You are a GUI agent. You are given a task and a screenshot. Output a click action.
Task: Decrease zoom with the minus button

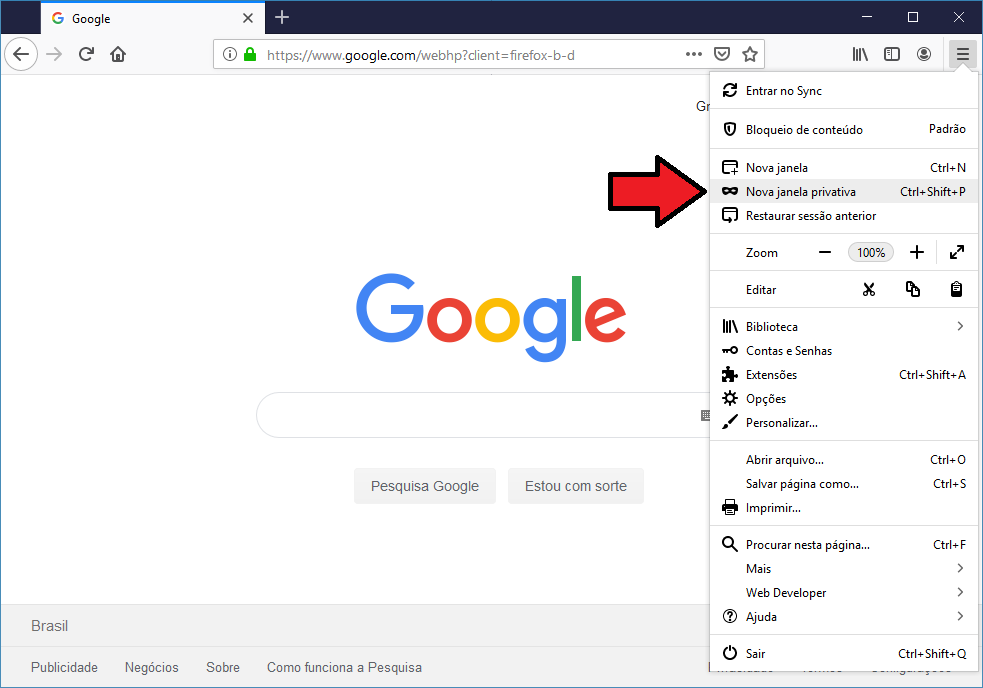pyautogui.click(x=825, y=252)
